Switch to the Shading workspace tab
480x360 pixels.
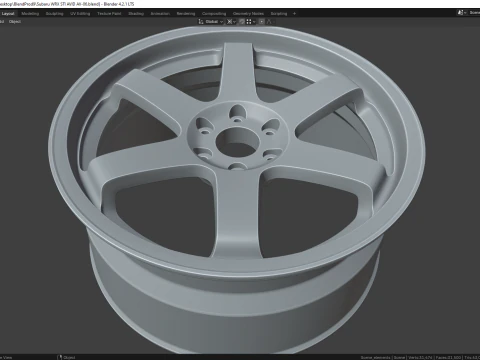[x=136, y=14]
